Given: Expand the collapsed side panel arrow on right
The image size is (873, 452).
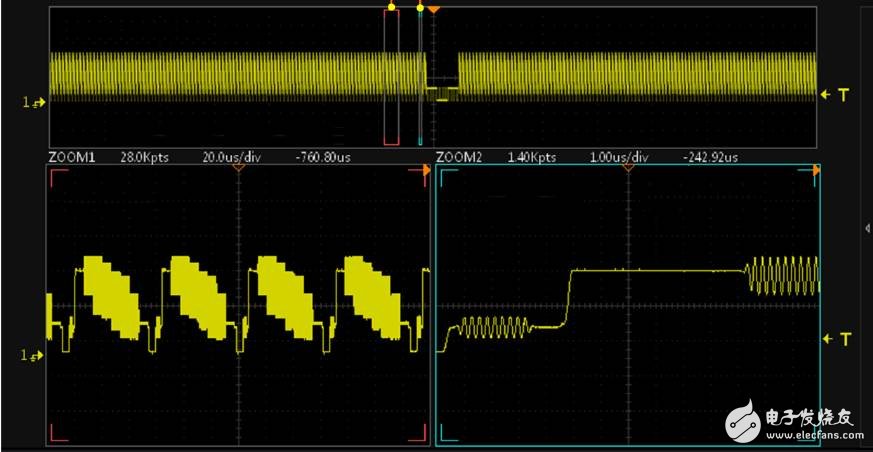Looking at the screenshot, I should coord(866,229).
